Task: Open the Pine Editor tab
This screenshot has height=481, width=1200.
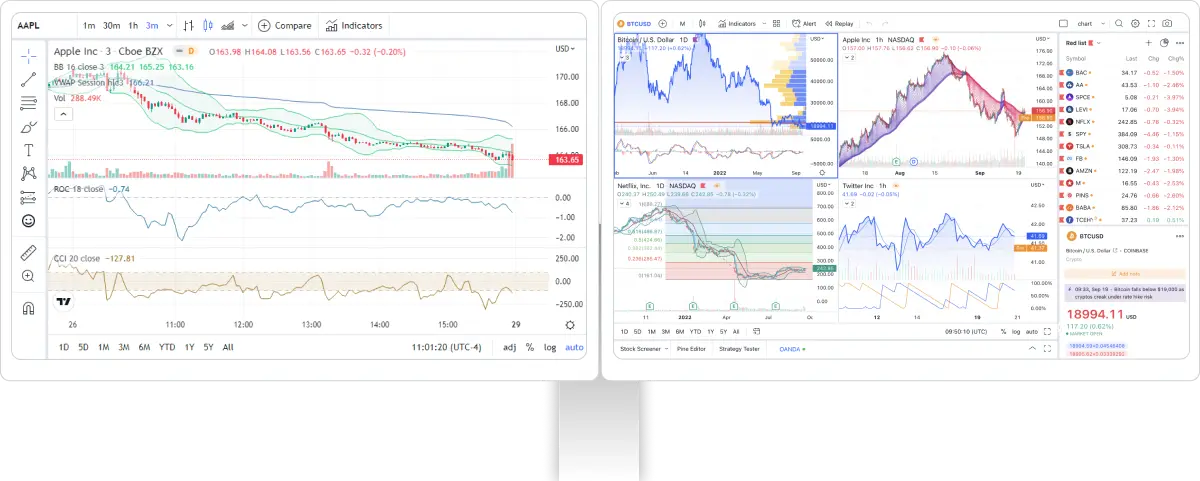Action: pyautogui.click(x=691, y=349)
